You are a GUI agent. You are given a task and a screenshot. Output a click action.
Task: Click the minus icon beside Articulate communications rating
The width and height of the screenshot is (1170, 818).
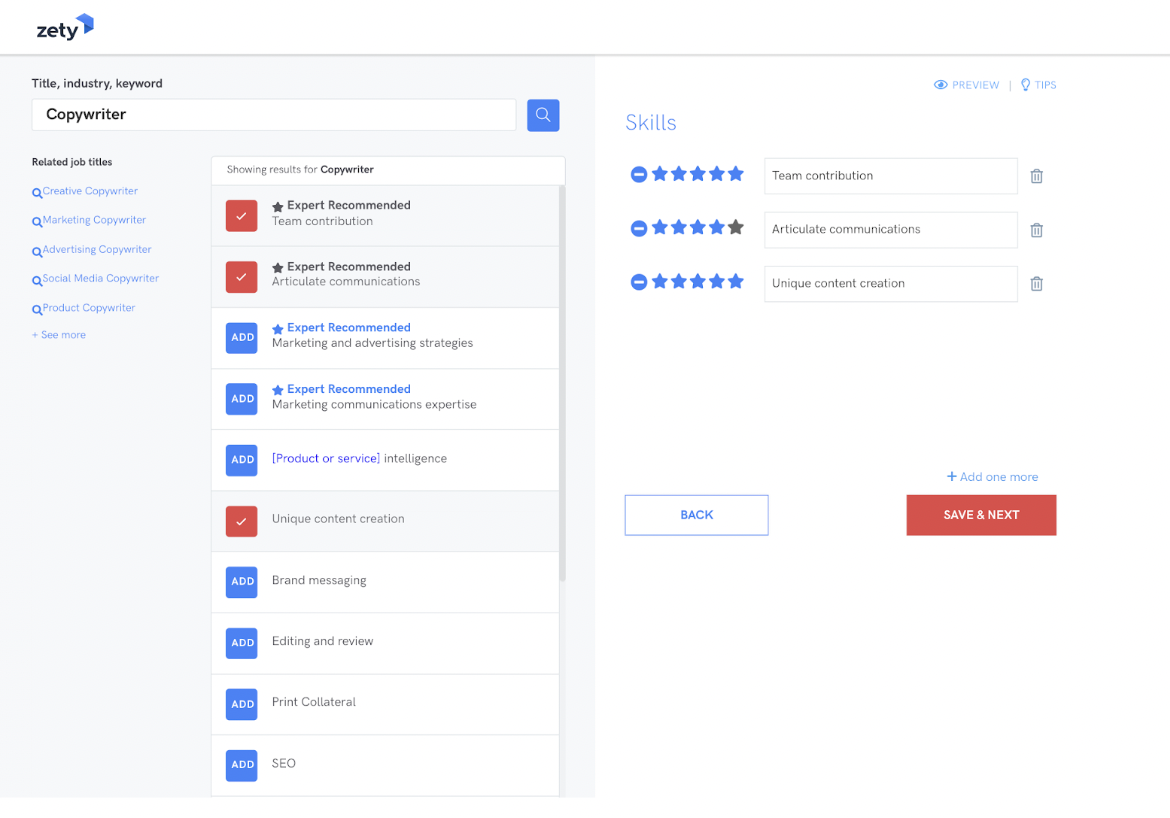pos(639,228)
